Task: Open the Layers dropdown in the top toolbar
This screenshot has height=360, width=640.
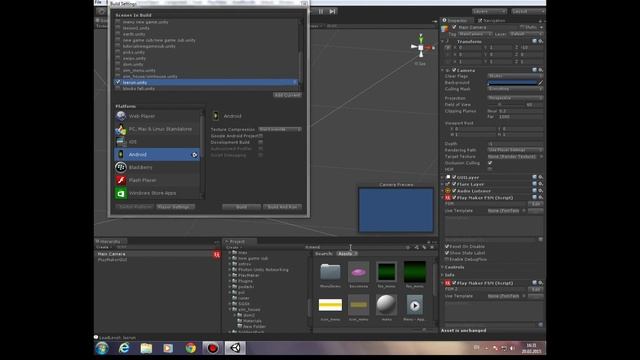Action: coord(489,11)
